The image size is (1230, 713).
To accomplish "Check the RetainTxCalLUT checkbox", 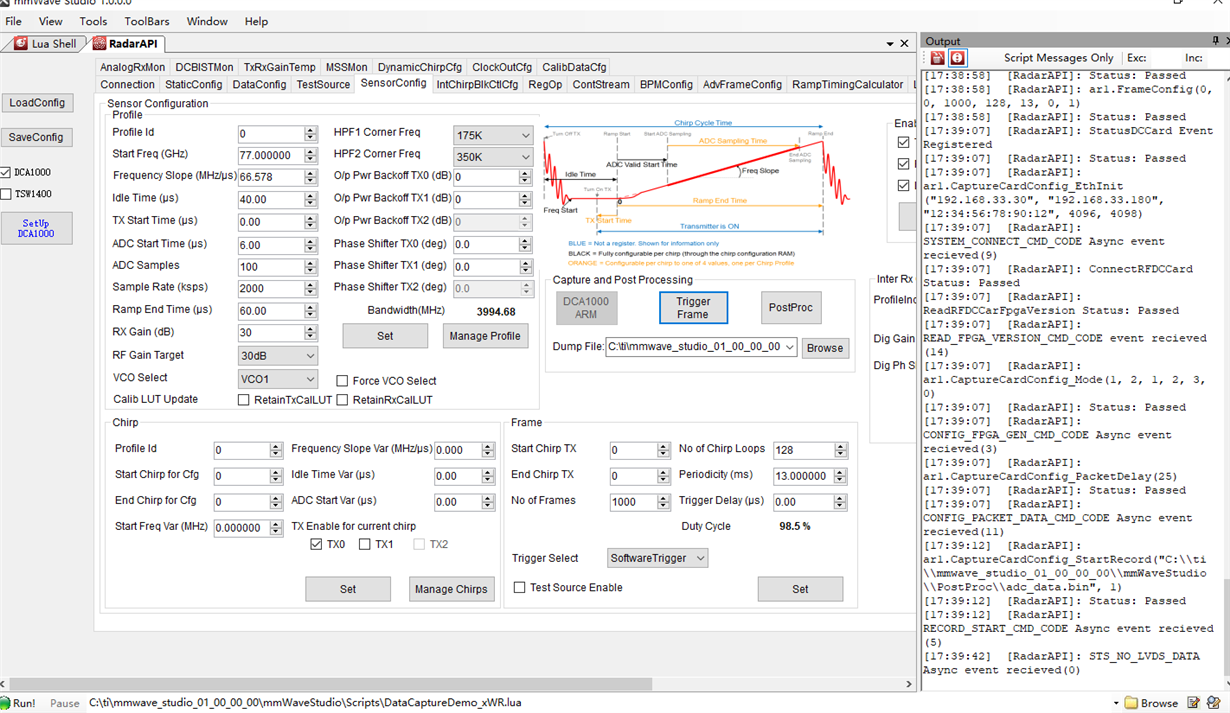I will [243, 400].
